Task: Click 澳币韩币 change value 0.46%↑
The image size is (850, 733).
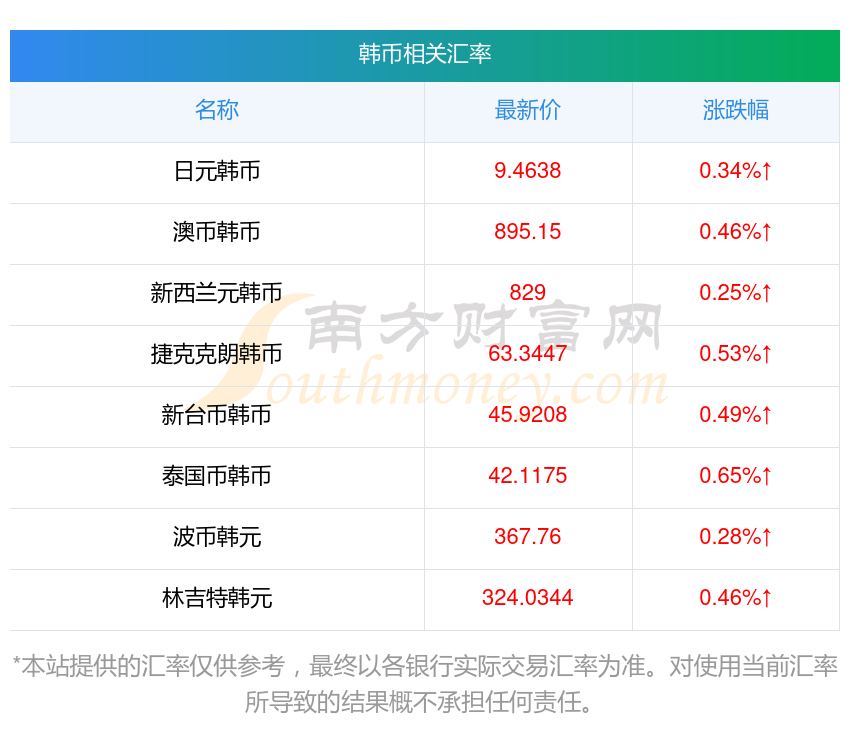Action: (735, 232)
